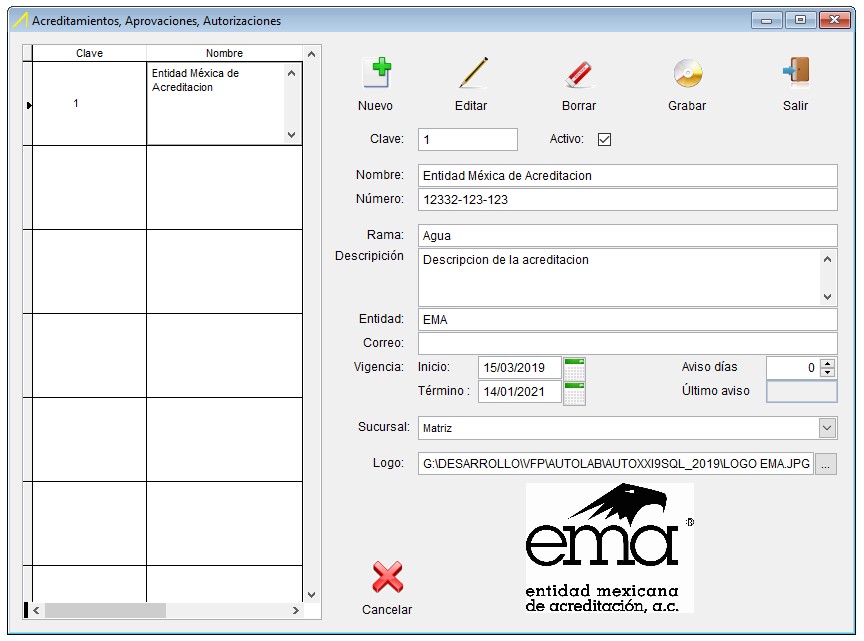Click the Grabar label text
The width and height of the screenshot is (864, 641).
point(687,106)
